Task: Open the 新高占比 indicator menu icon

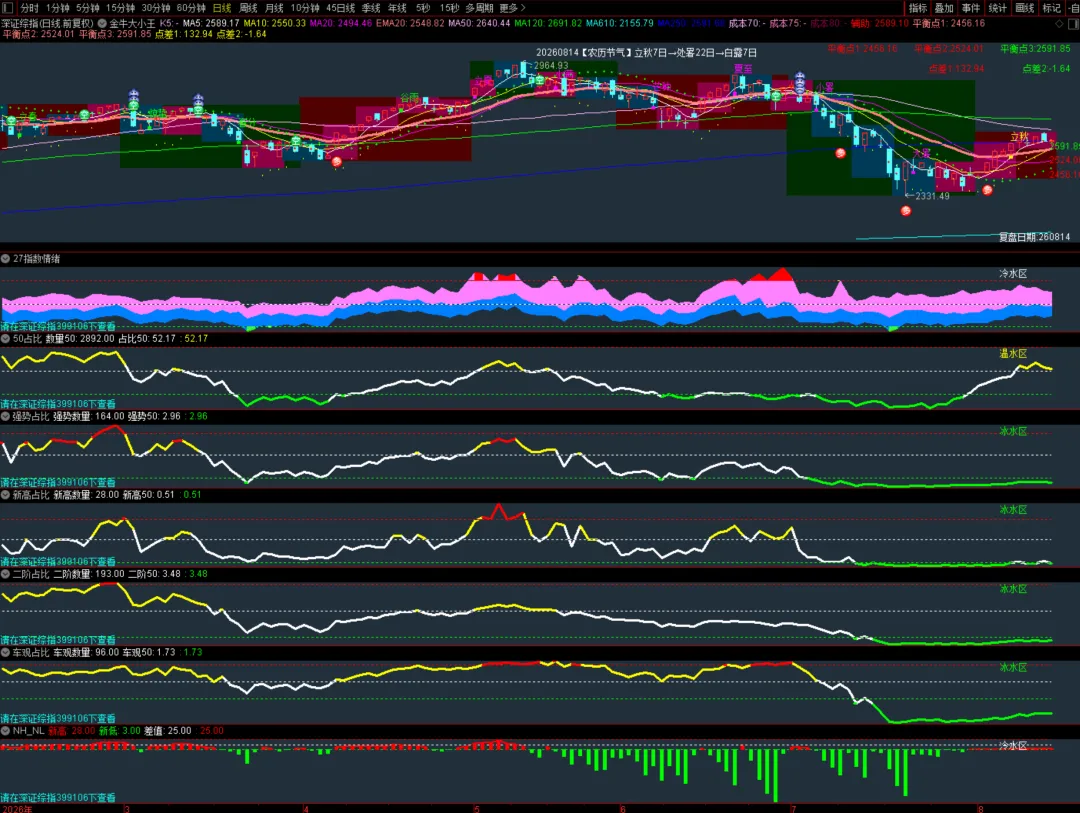Action: tap(6, 495)
